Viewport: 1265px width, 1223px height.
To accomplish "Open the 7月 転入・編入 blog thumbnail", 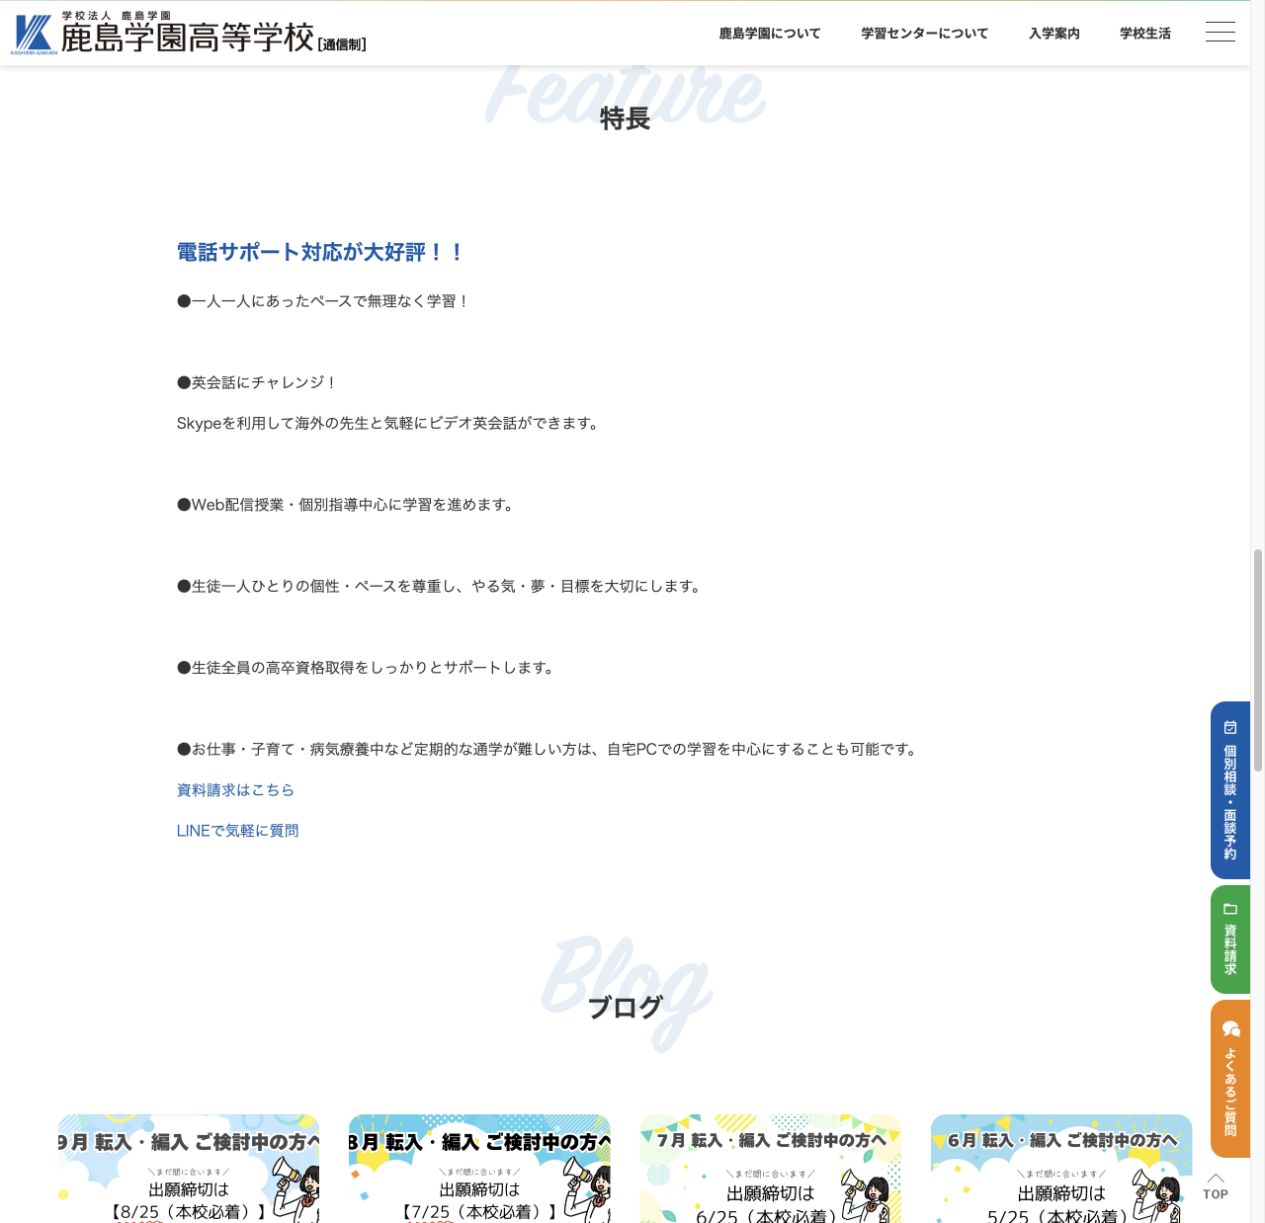I will tap(770, 1168).
